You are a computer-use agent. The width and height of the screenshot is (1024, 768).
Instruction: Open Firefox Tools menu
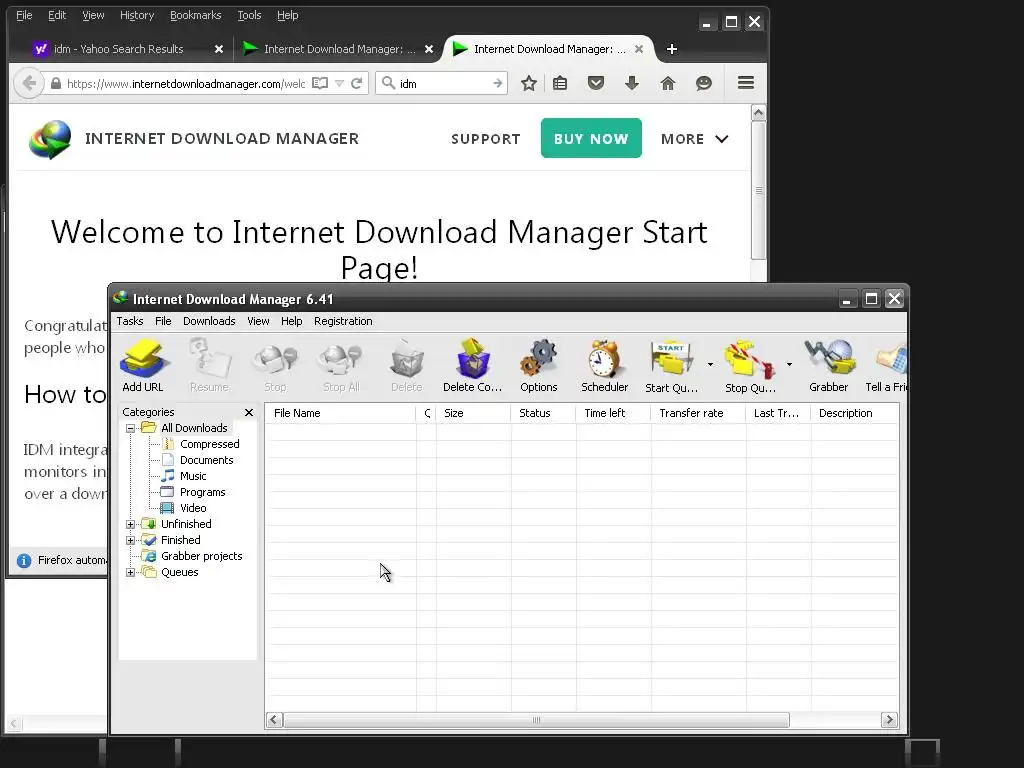pos(249,15)
